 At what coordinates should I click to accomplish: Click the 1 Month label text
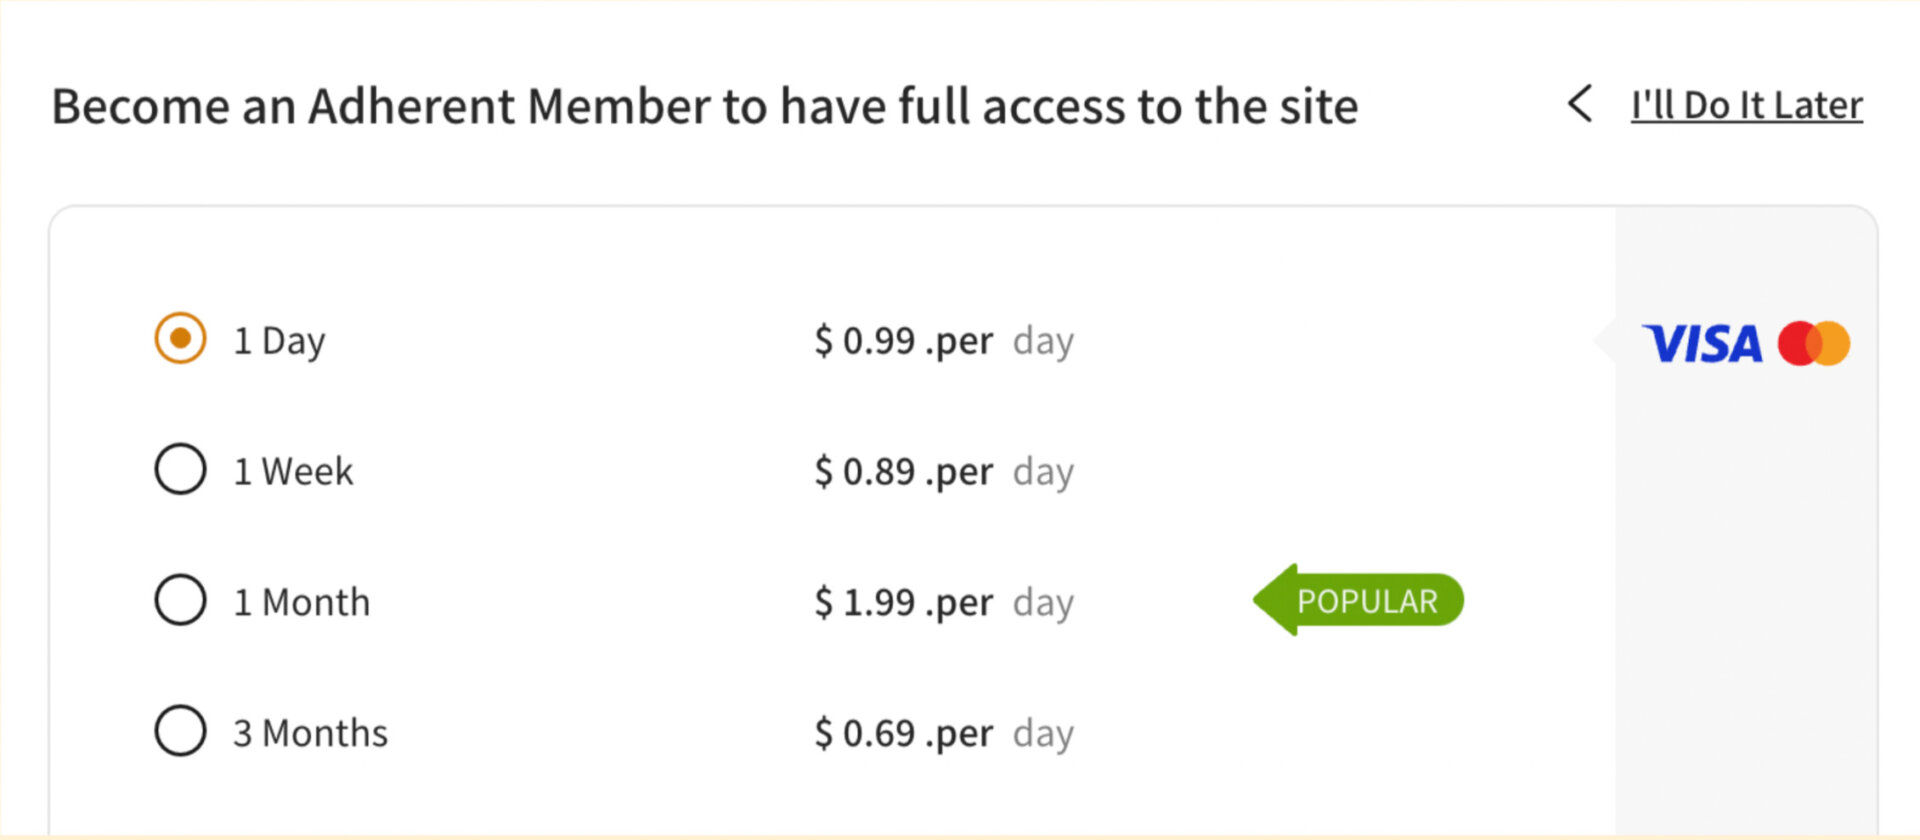coord(301,601)
